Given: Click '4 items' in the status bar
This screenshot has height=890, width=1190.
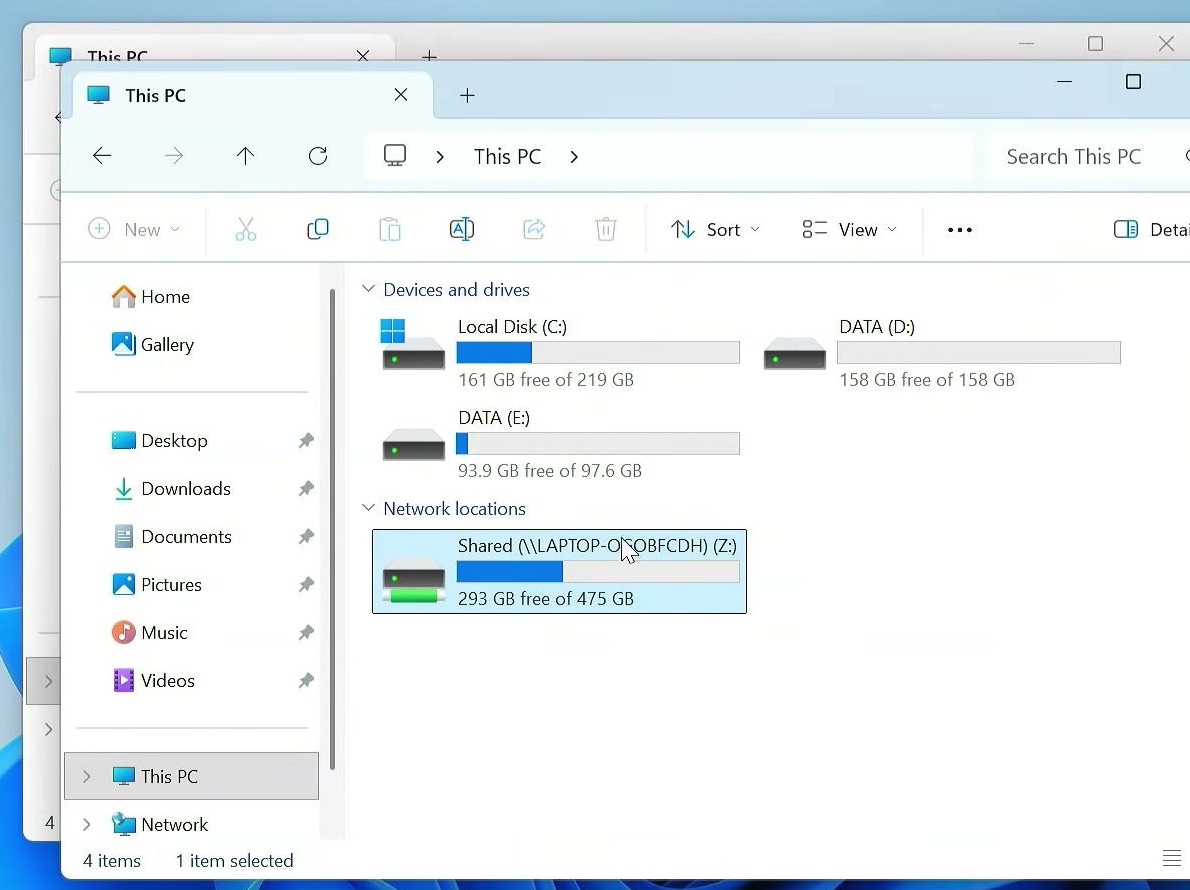Looking at the screenshot, I should (x=112, y=860).
